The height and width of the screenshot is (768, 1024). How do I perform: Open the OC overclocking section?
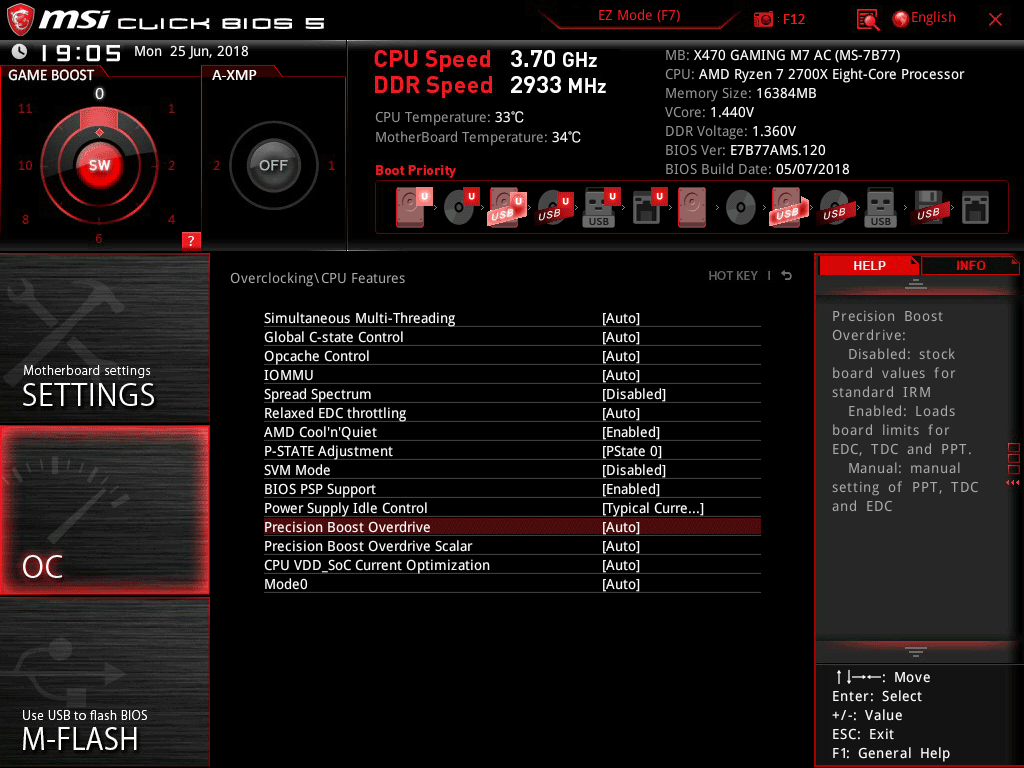104,510
